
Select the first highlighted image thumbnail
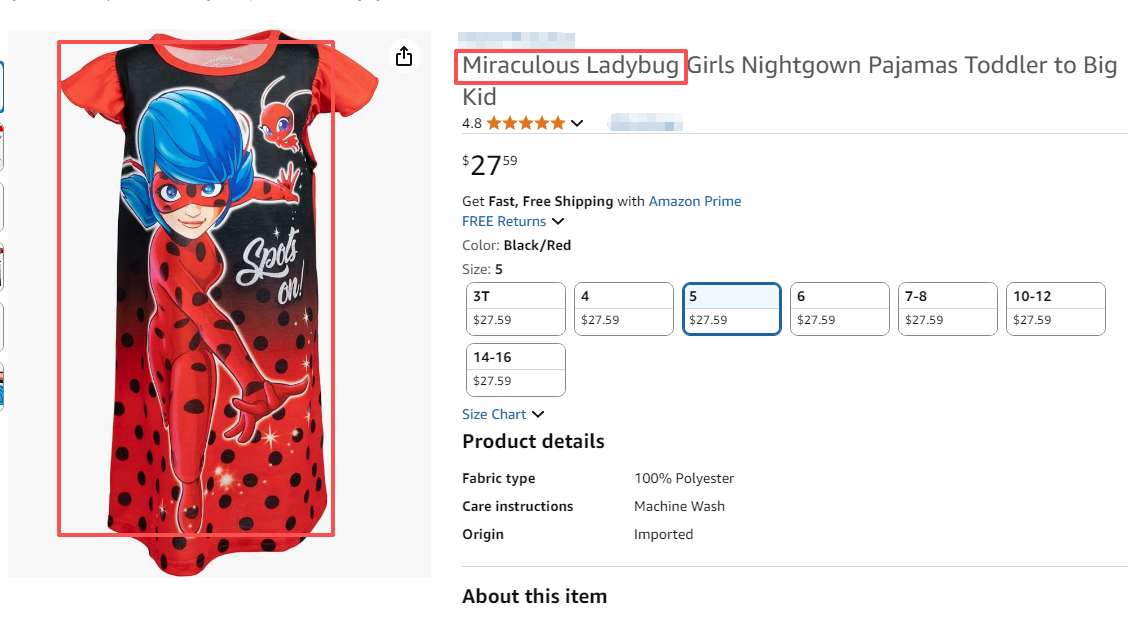(x=2, y=88)
